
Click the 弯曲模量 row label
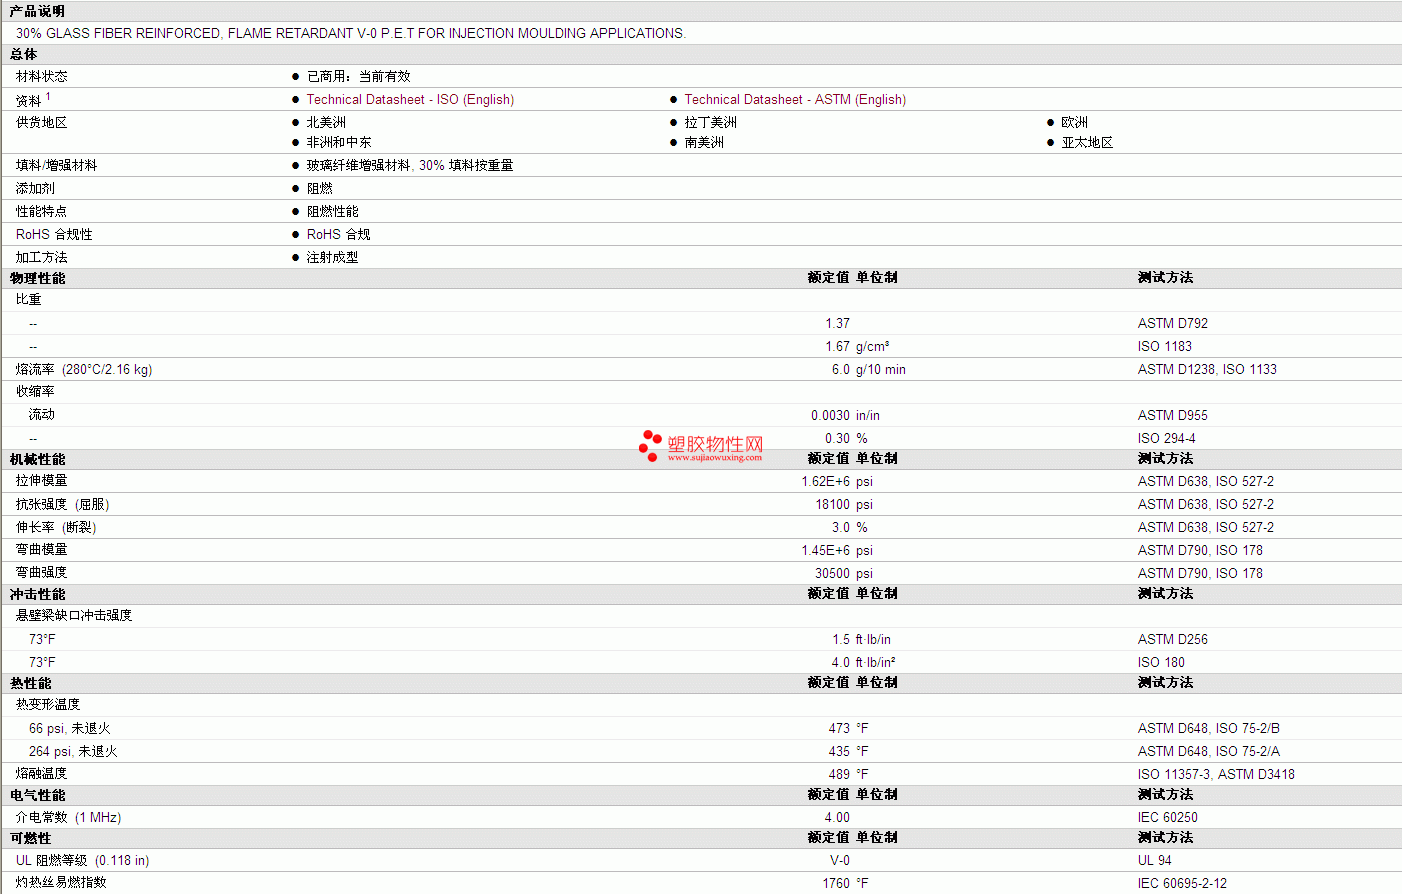[42, 550]
